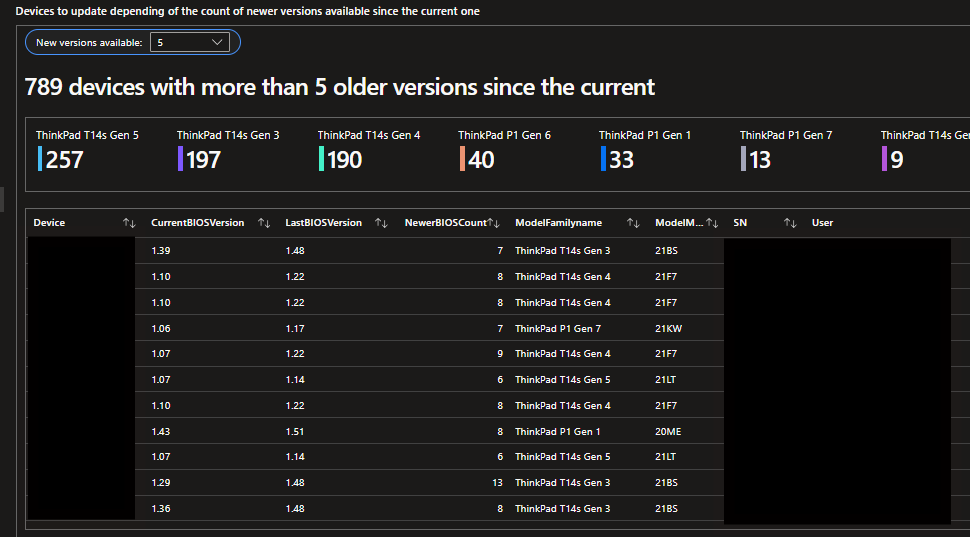This screenshot has width=970, height=537.
Task: Select ThinkPad T14s Gen 5 tile showing 257
Action: tap(87, 150)
